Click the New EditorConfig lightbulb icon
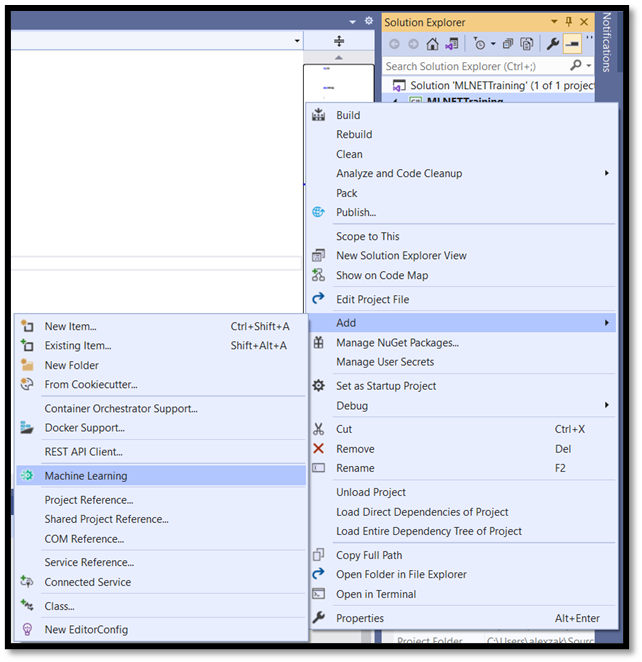Screen dimensions: 642x662 click(x=27, y=629)
